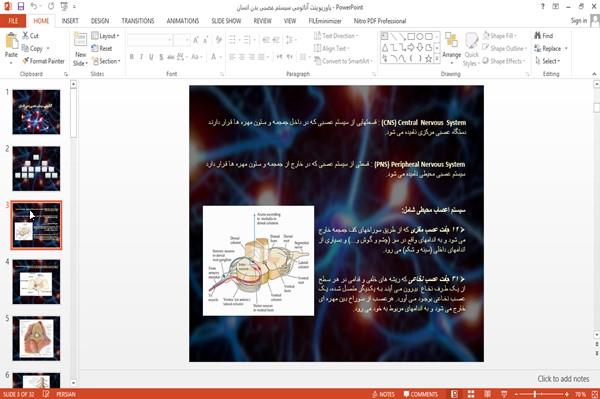Viewport: 600px width, 399px height.
Task: Open the DESIGN ribbon tab
Action: click(x=100, y=21)
